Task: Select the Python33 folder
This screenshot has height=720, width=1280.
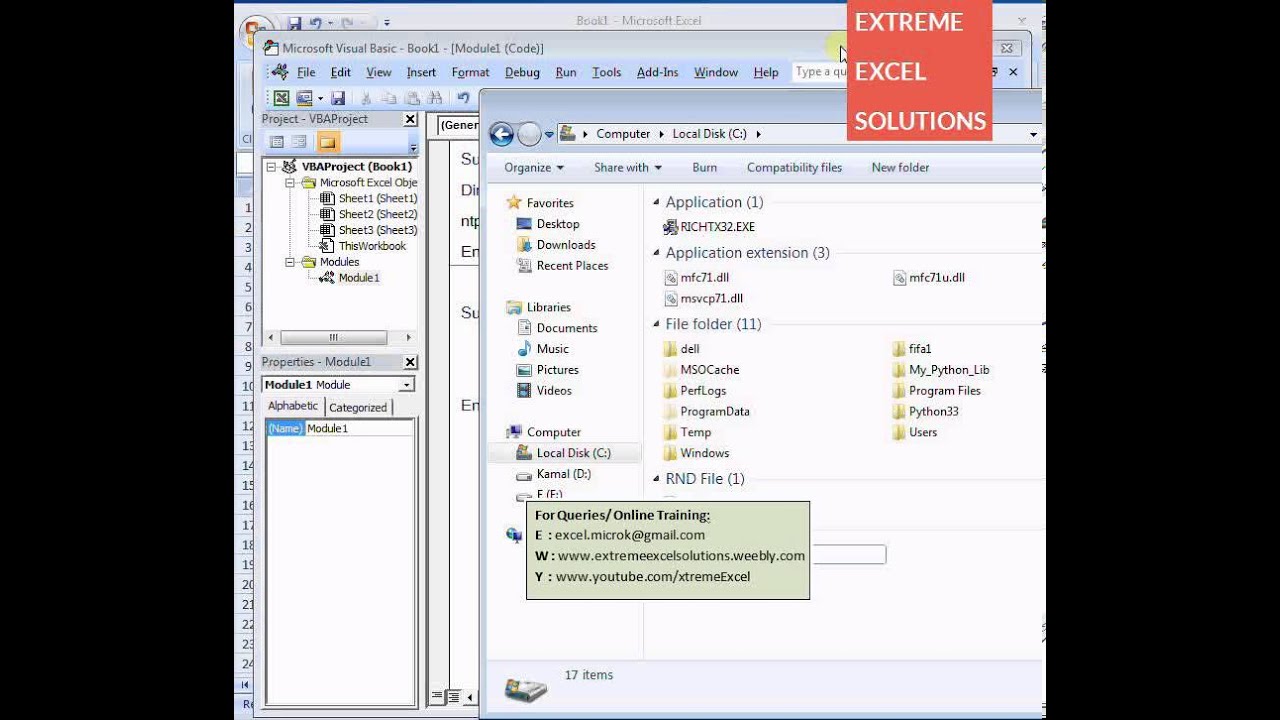Action: 925,412
